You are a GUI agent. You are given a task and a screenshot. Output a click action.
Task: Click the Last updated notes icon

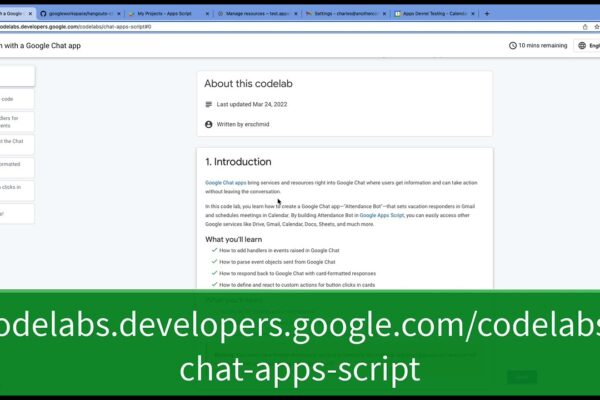tap(209, 104)
